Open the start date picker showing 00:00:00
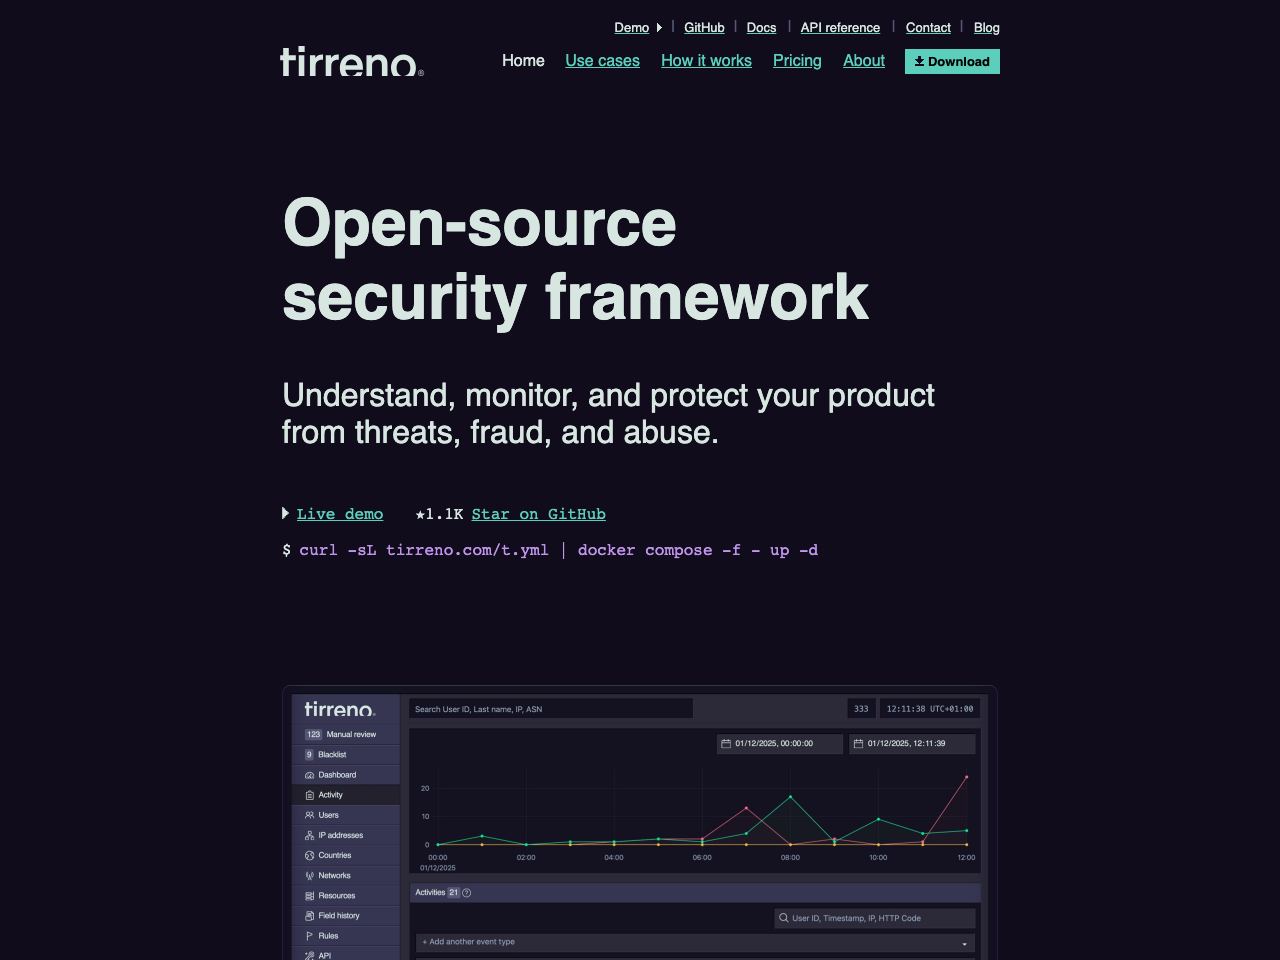The height and width of the screenshot is (960, 1280). click(x=779, y=743)
